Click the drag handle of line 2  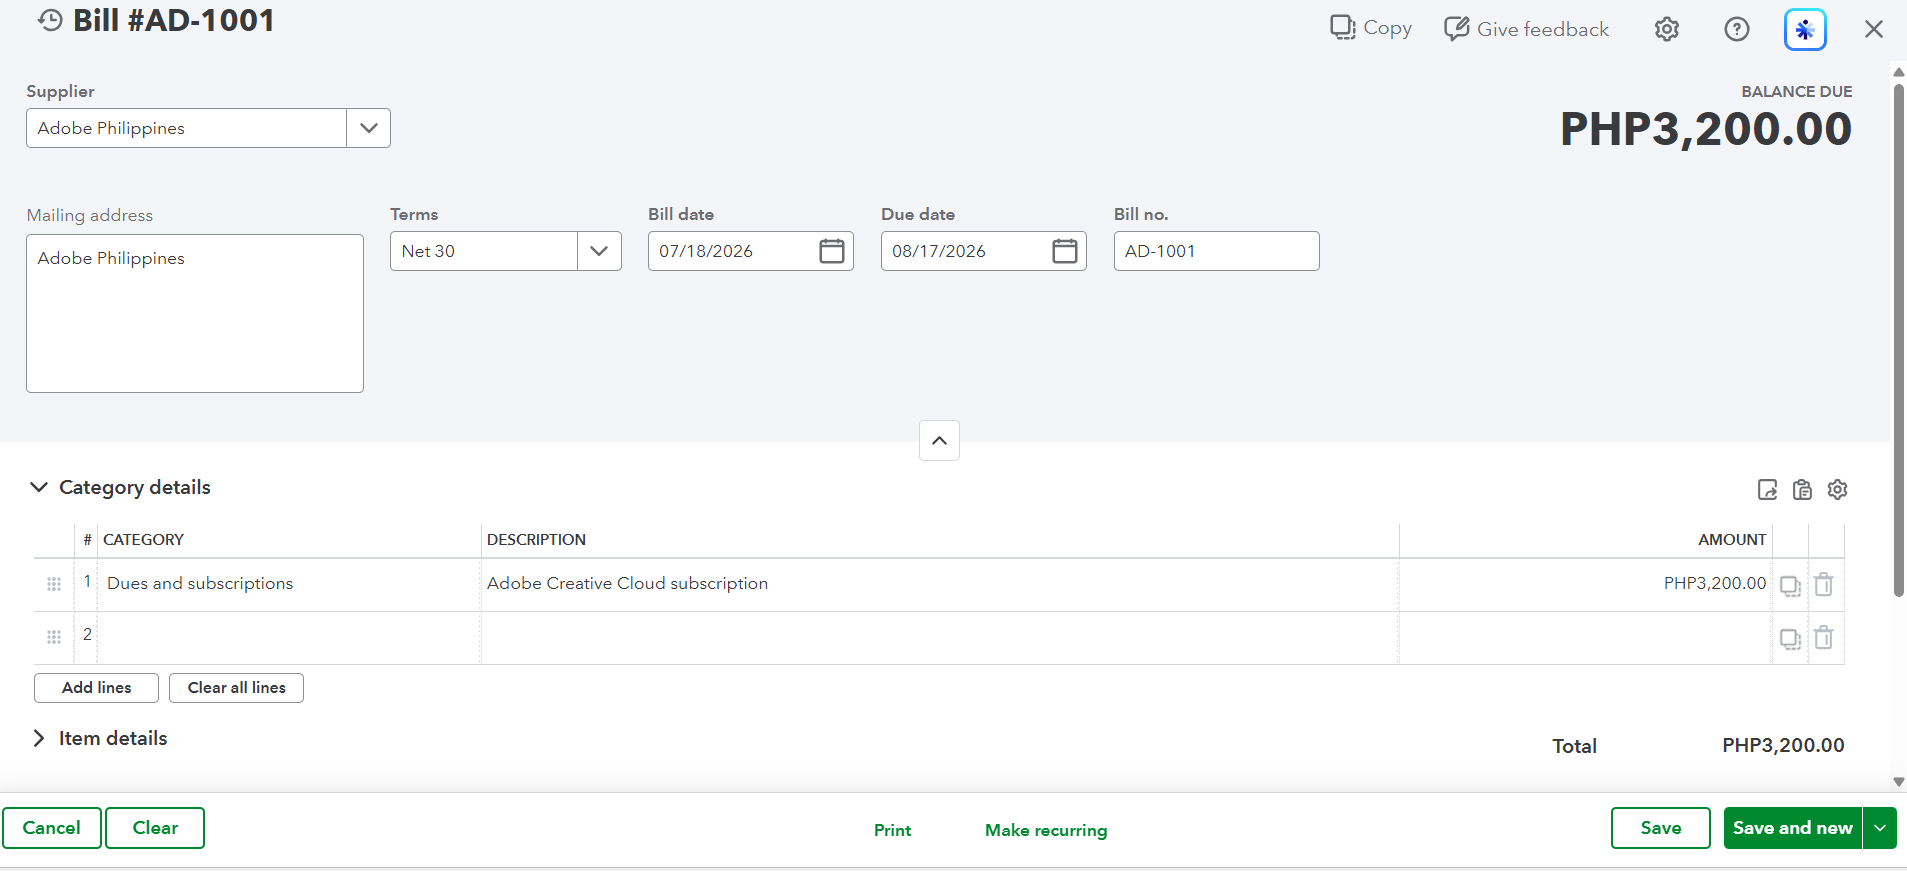tap(54, 637)
